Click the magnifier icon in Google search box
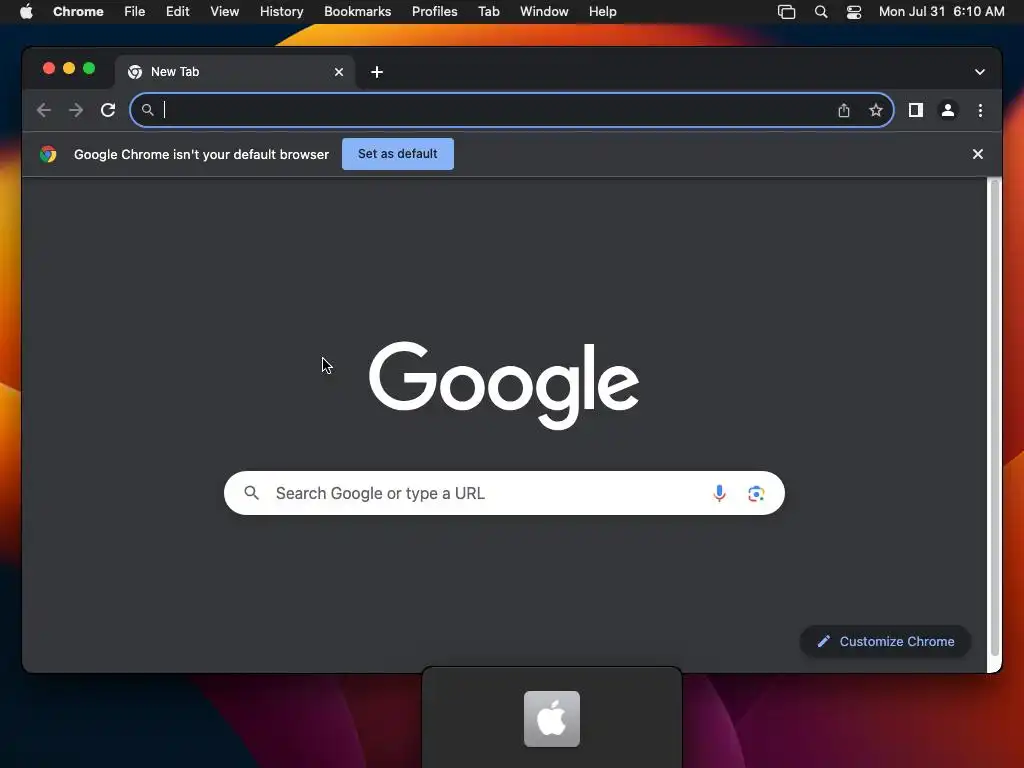This screenshot has width=1024, height=768. 251,492
